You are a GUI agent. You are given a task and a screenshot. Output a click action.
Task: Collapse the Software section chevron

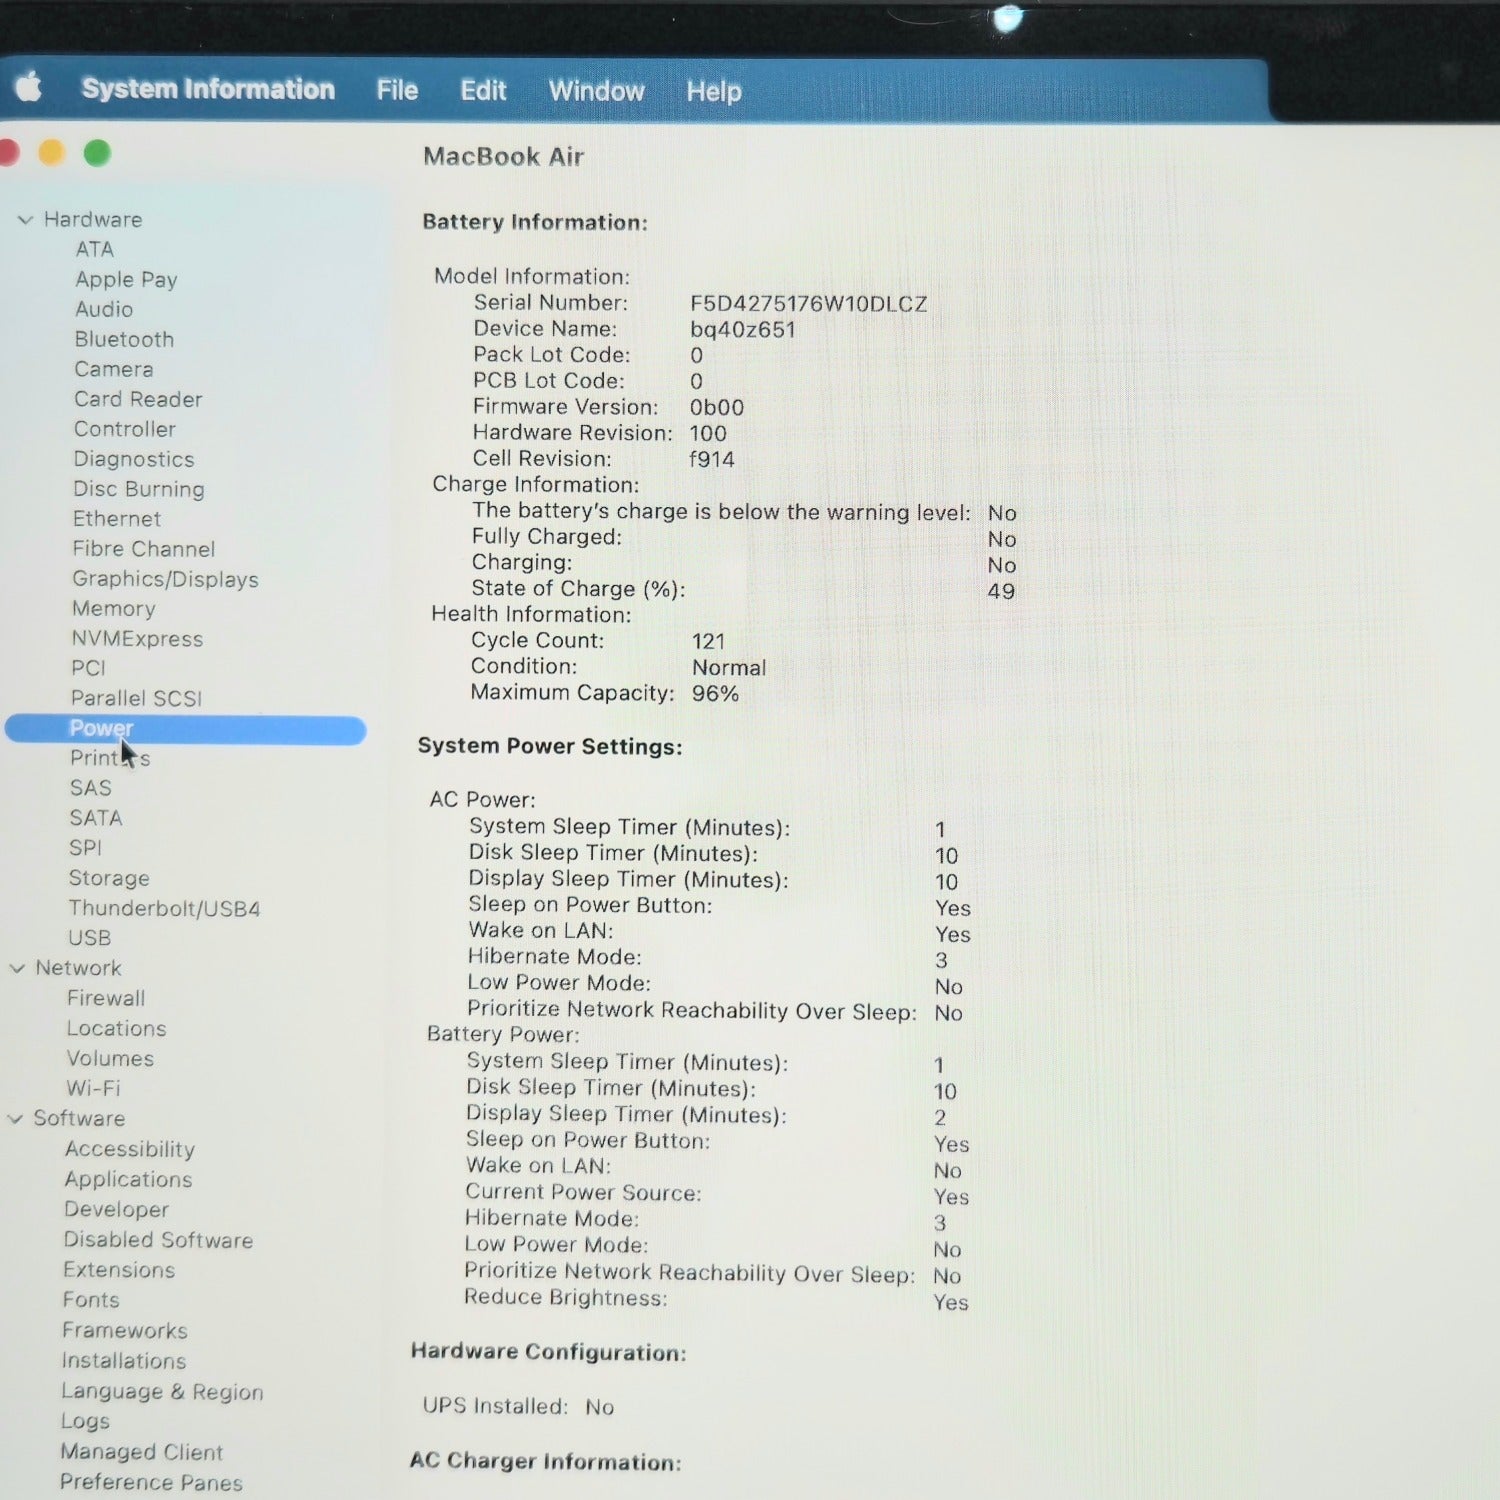click(x=16, y=1119)
